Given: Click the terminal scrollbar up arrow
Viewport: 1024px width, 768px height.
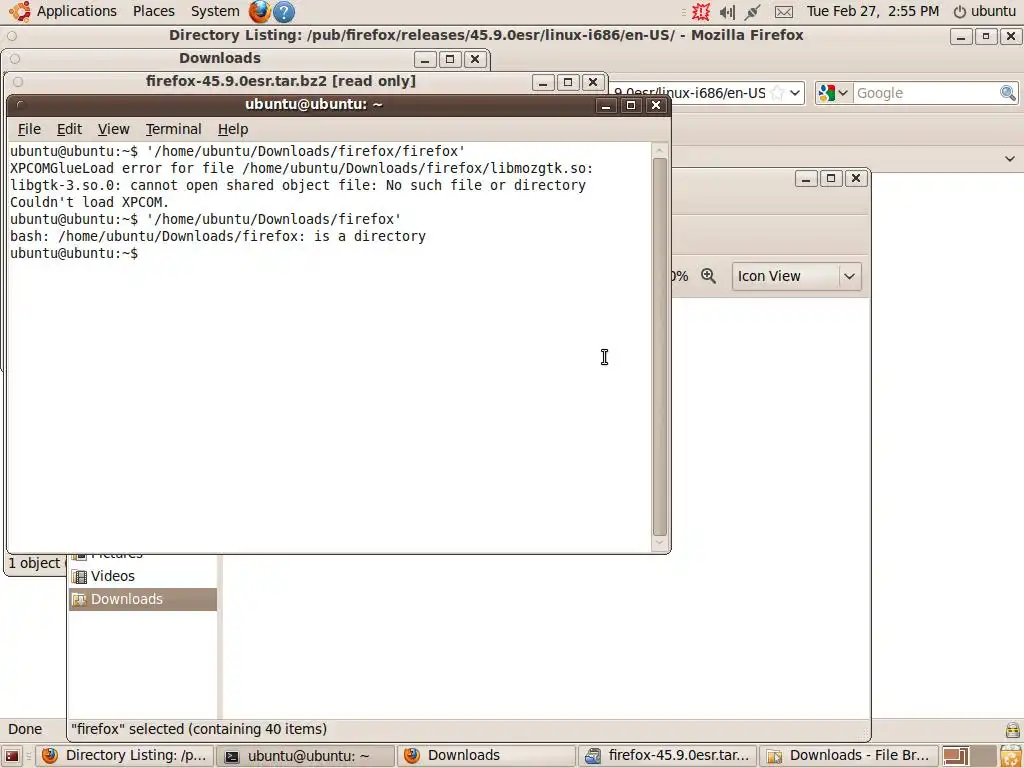Looking at the screenshot, I should [660, 150].
